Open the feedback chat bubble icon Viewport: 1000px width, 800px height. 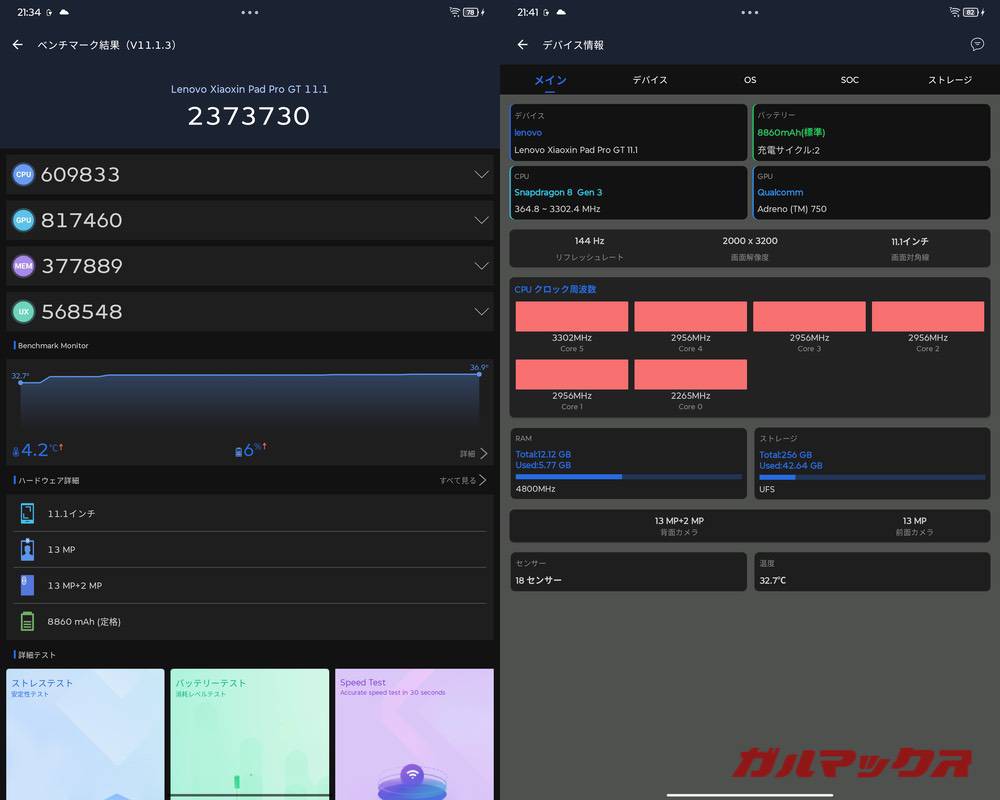(977, 44)
